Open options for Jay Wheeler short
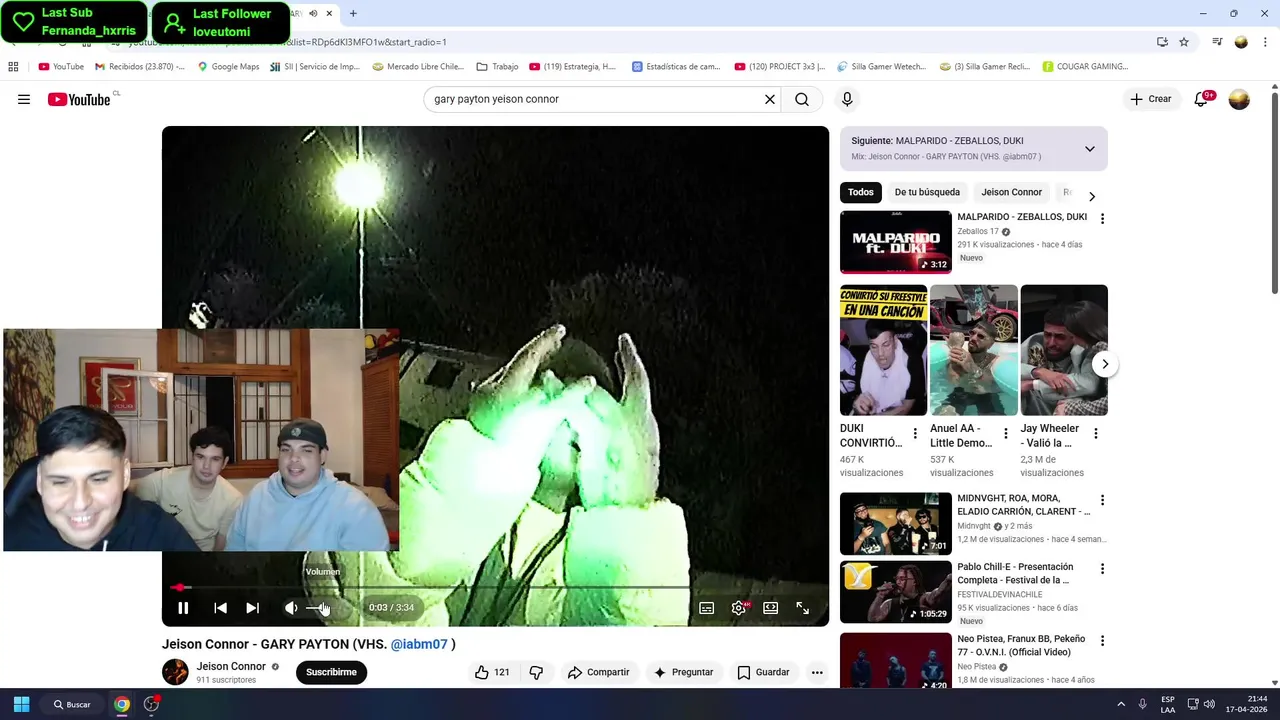The image size is (1280, 720). [x=1096, y=434]
